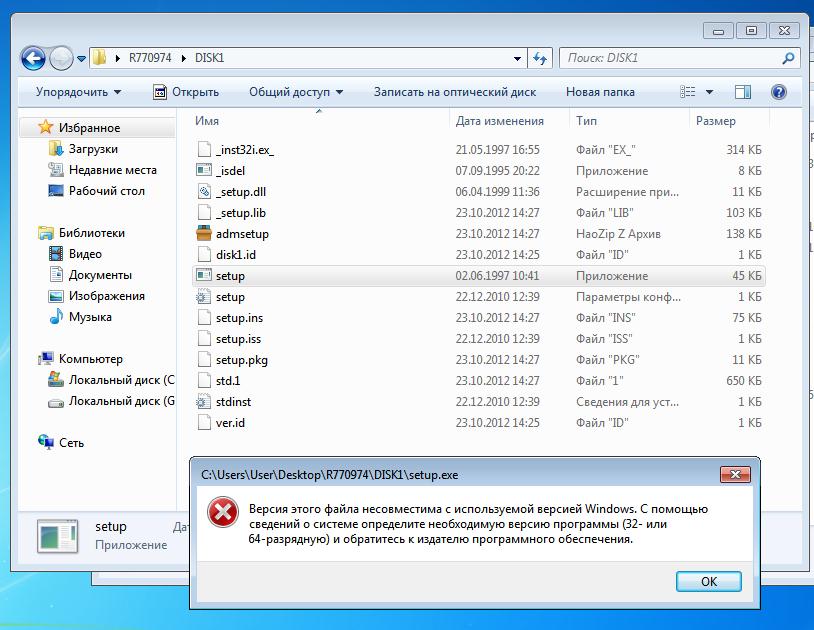Click the refresh address bar button
The height and width of the screenshot is (630, 814).
pos(540,58)
